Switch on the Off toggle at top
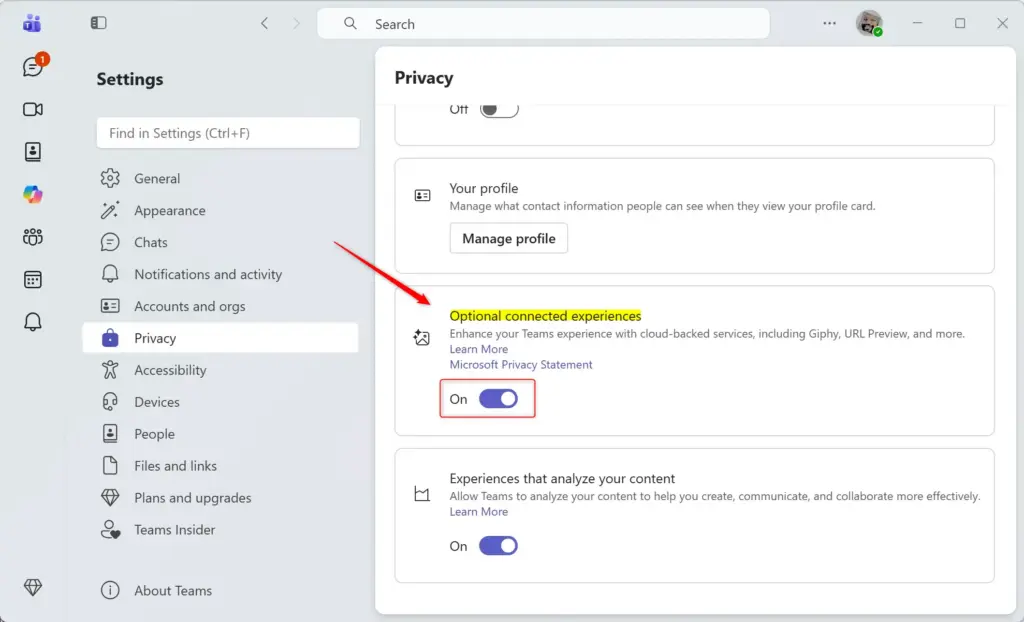 [x=499, y=108]
